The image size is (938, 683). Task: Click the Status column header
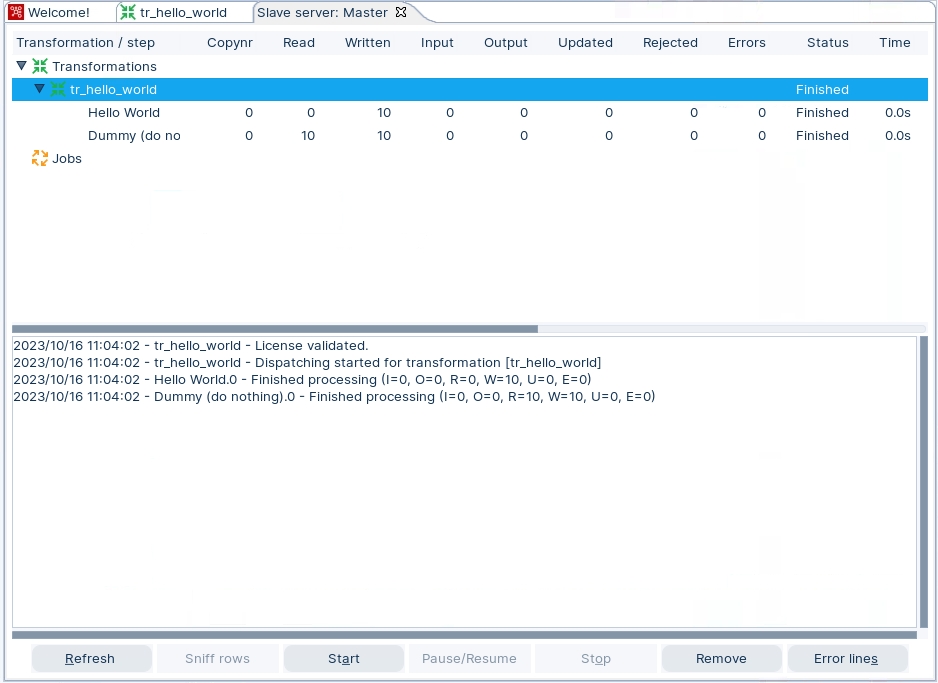tap(827, 43)
